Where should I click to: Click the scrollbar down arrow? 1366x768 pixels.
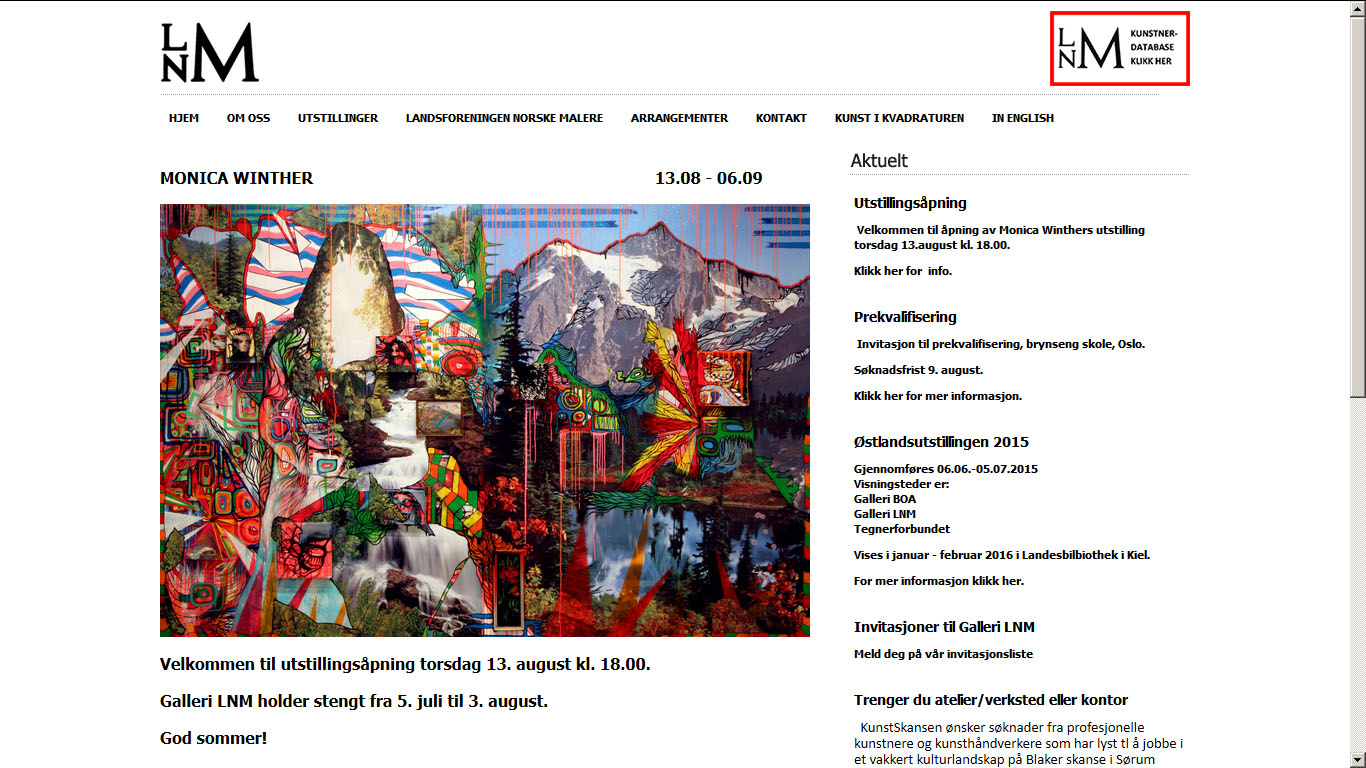coord(1357,760)
